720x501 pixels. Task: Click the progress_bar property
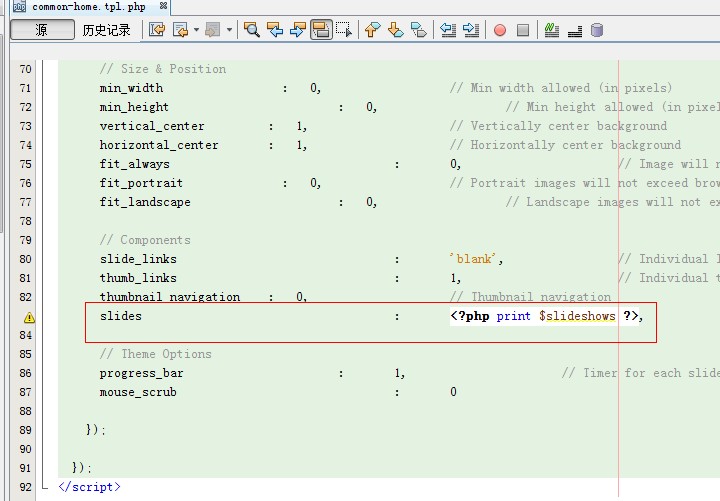pos(141,373)
